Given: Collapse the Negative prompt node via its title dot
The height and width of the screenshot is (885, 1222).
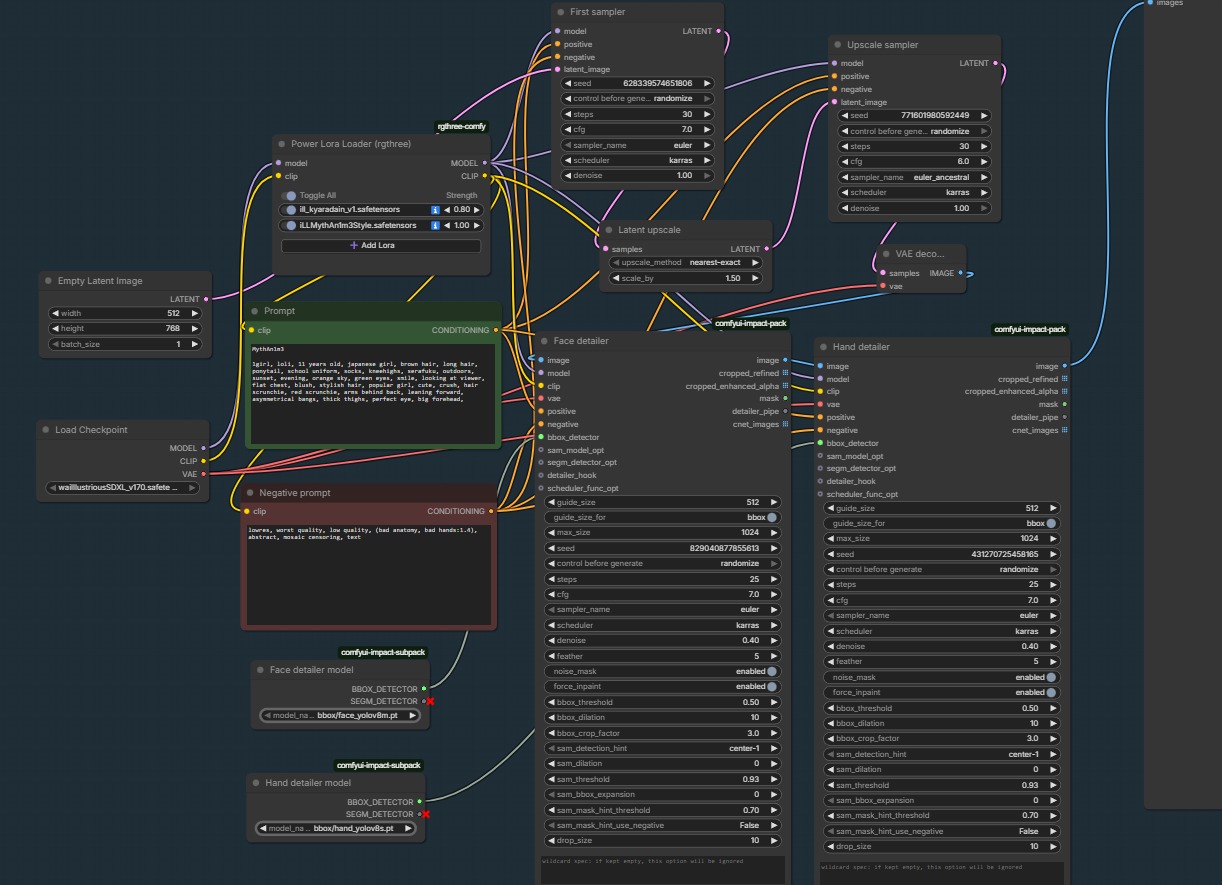Looking at the screenshot, I should tap(249, 493).
